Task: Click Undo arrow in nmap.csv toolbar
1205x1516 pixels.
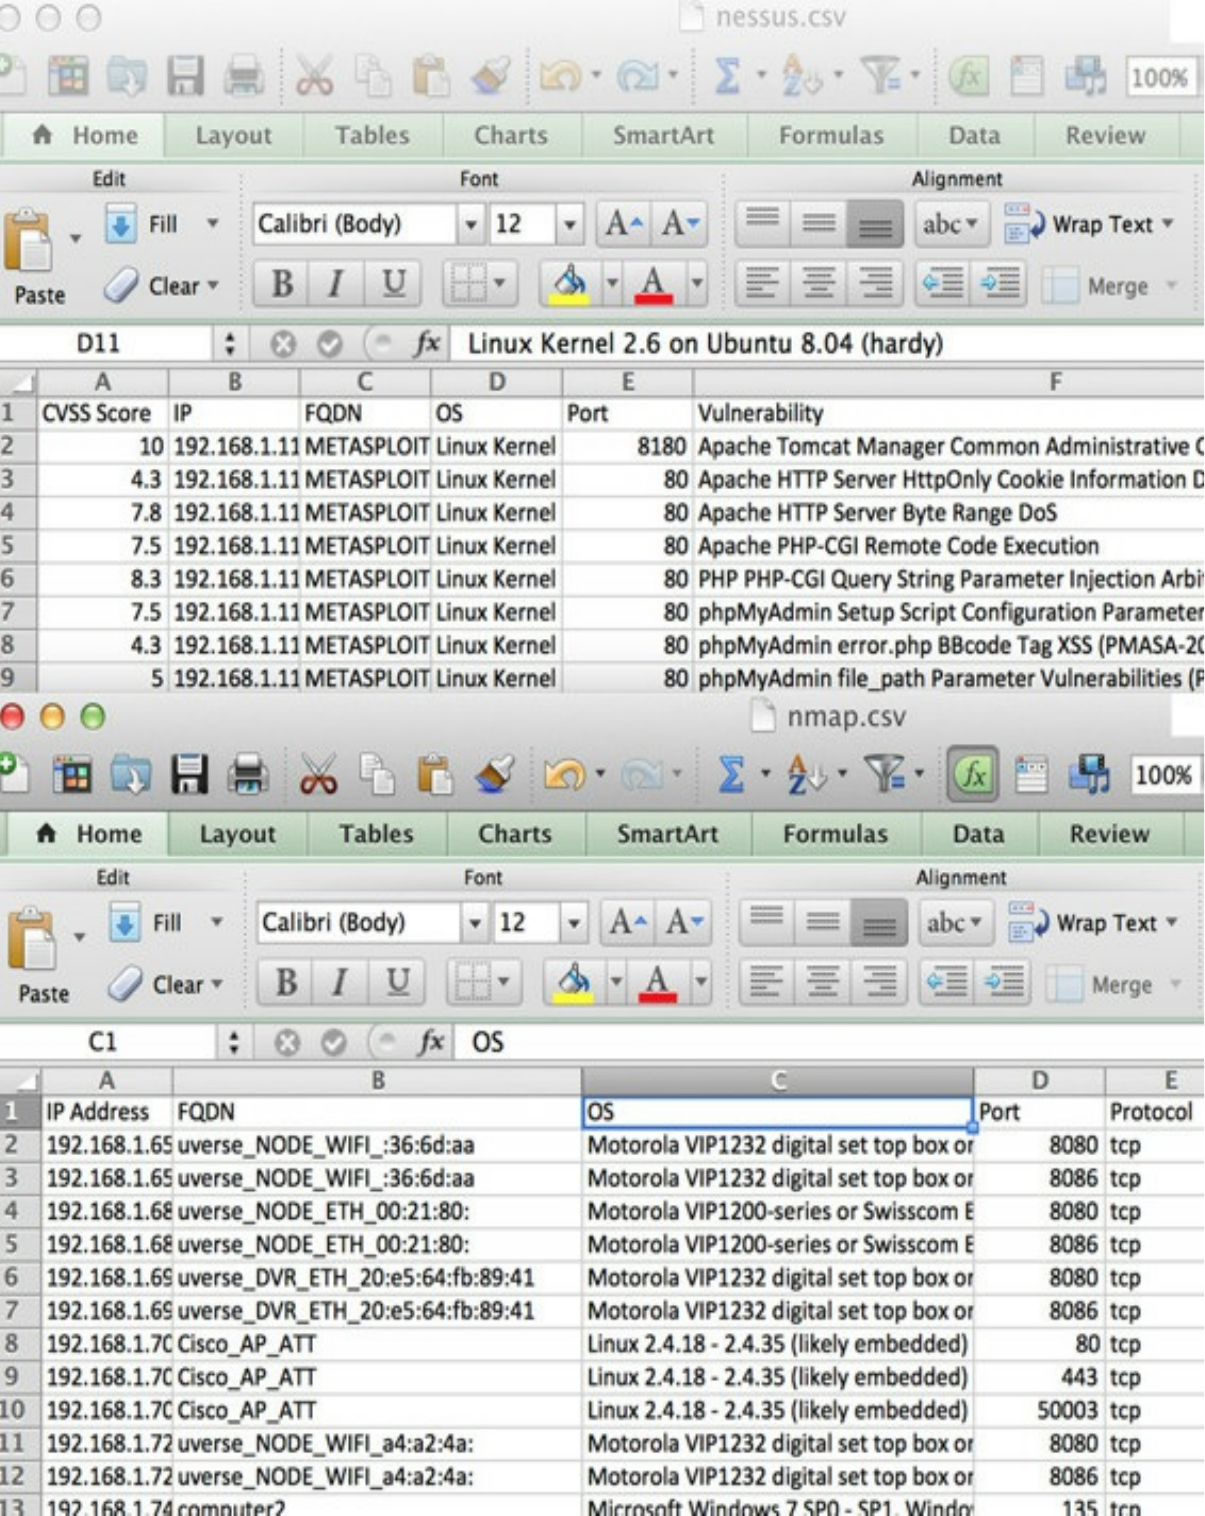Action: pos(564,775)
